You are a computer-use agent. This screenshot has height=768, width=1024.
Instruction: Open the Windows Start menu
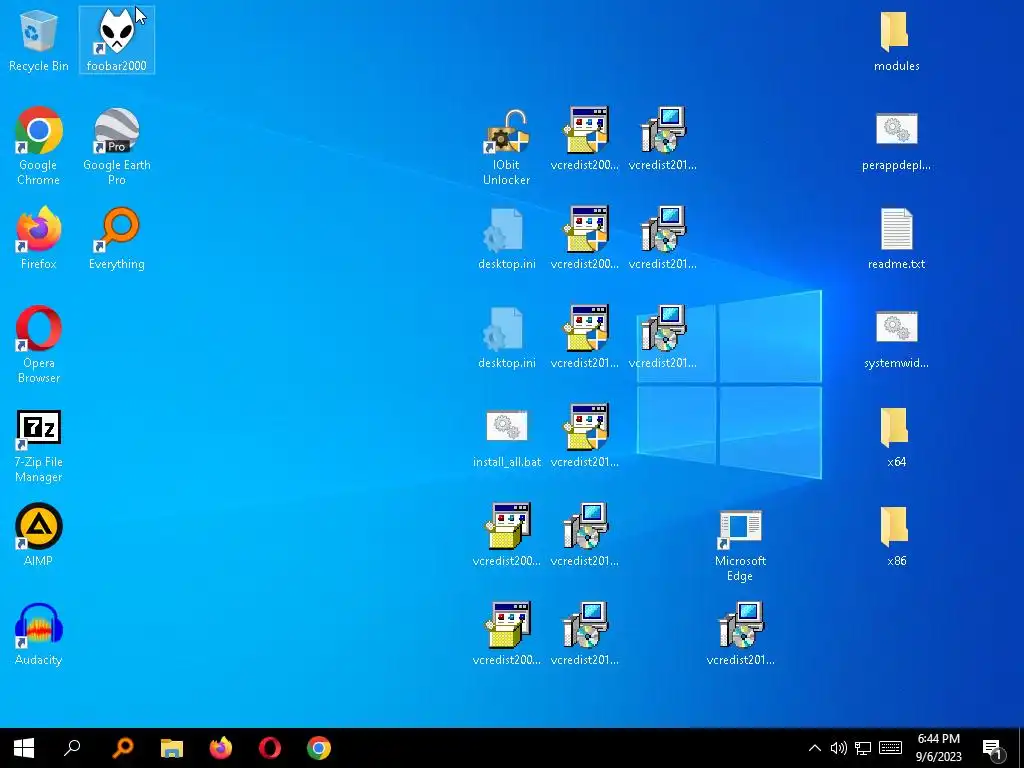coord(24,748)
